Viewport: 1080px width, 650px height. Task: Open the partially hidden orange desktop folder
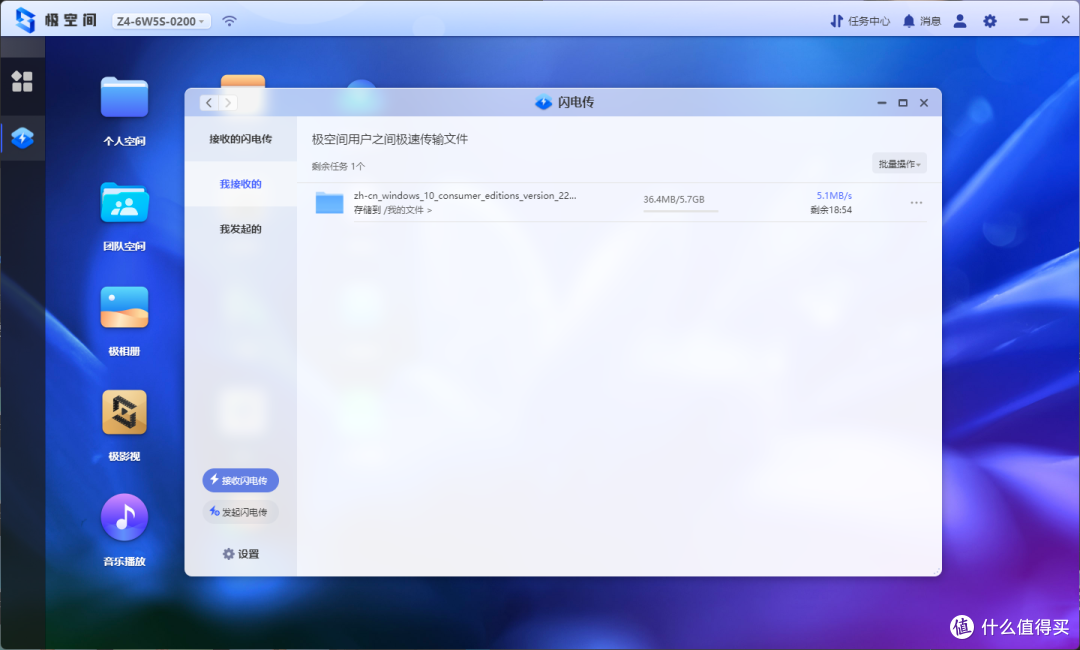pos(242,81)
